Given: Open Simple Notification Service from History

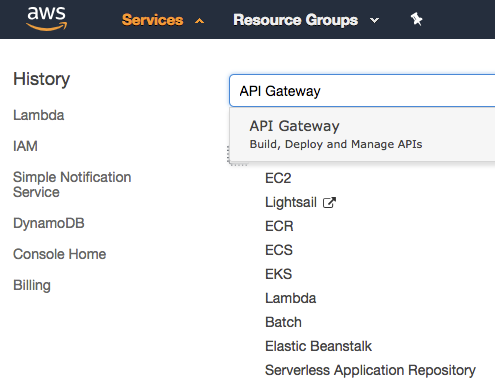Looking at the screenshot, I should pyautogui.click(x=72, y=184).
